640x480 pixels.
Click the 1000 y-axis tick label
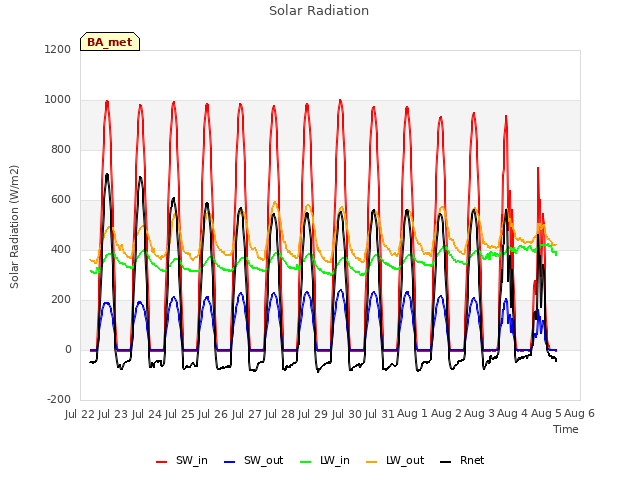[x=58, y=100]
